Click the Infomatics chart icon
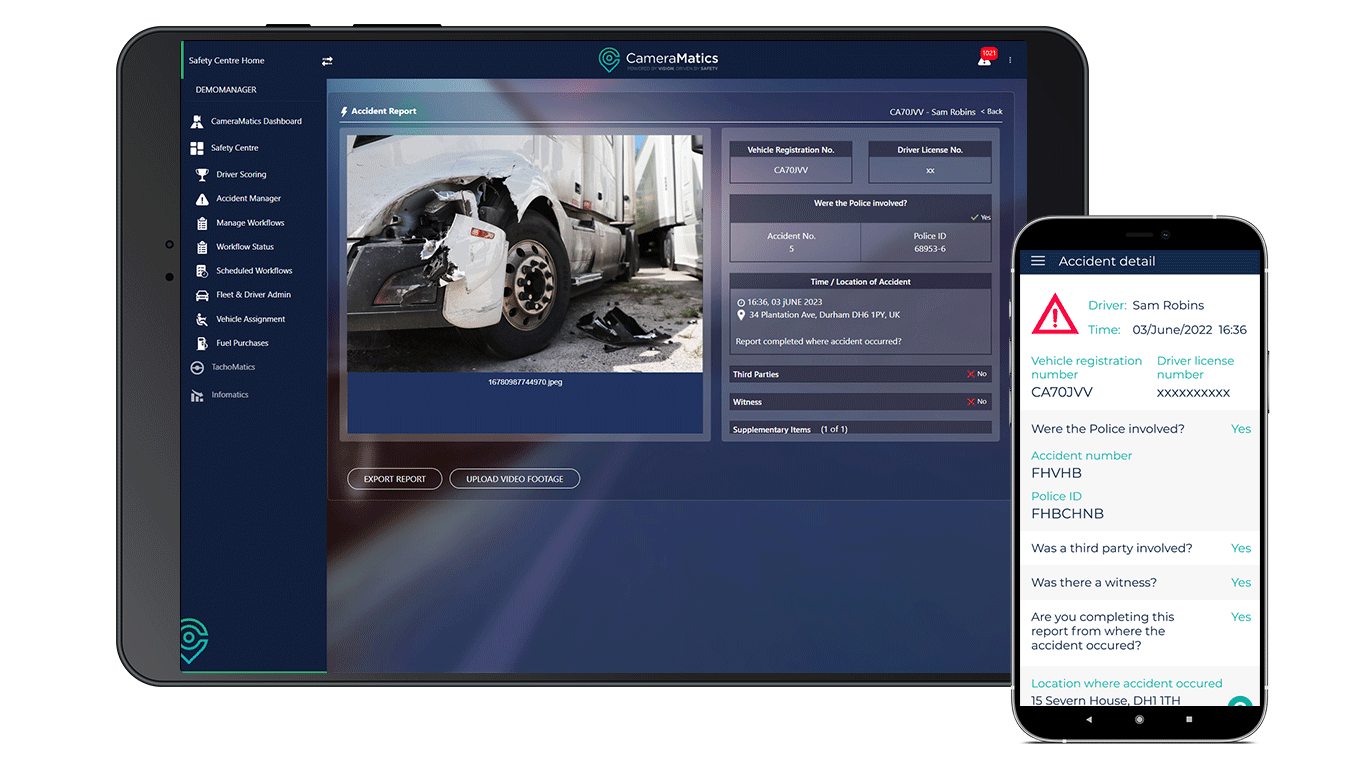The image size is (1366, 768). pyautogui.click(x=197, y=396)
